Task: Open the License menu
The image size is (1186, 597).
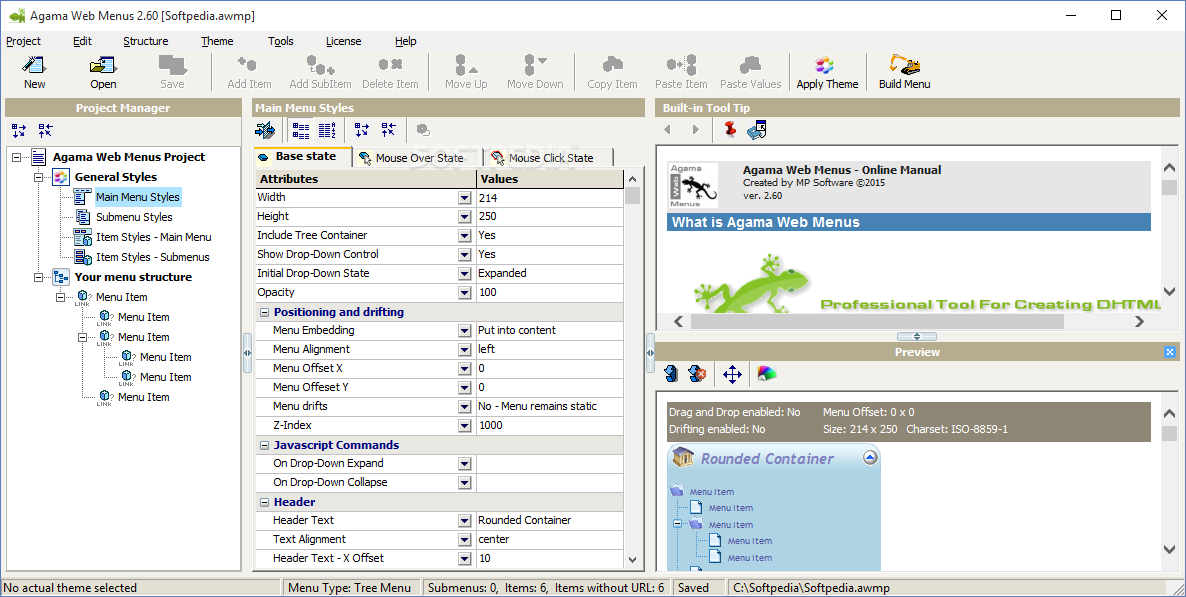Action: (x=343, y=41)
